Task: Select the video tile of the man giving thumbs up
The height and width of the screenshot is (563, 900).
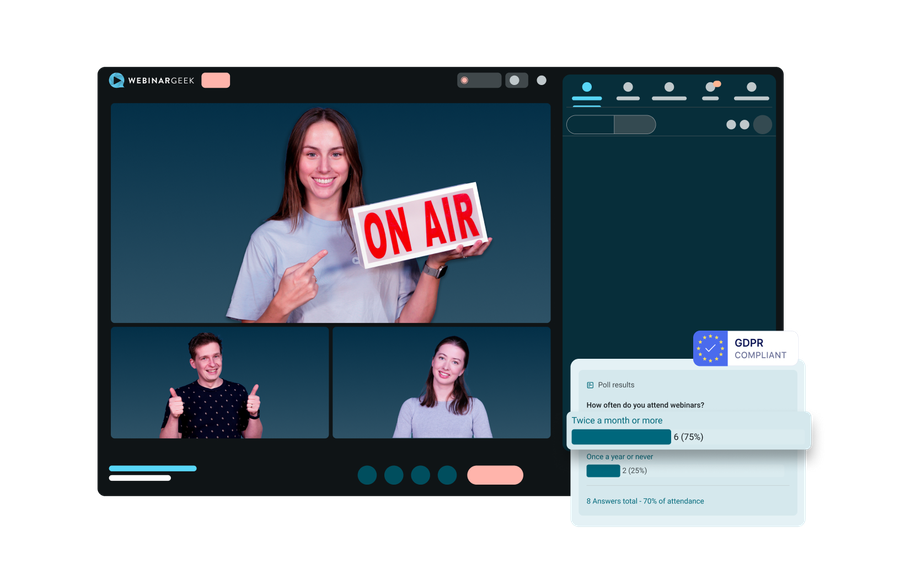Action: tap(220, 383)
